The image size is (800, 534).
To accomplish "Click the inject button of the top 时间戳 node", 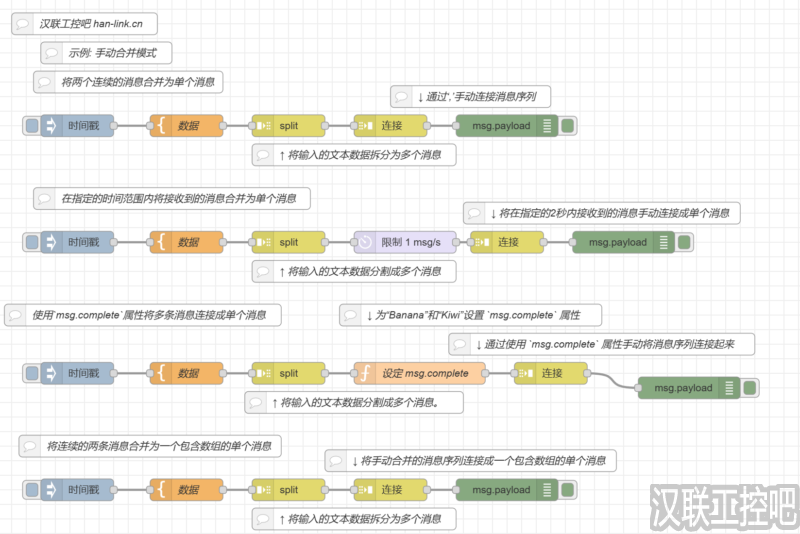I will [32, 126].
